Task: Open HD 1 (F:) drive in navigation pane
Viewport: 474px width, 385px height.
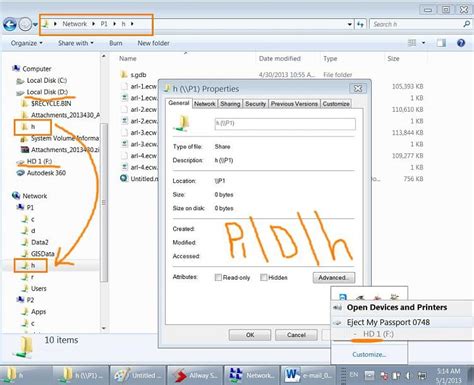Action: (x=39, y=162)
